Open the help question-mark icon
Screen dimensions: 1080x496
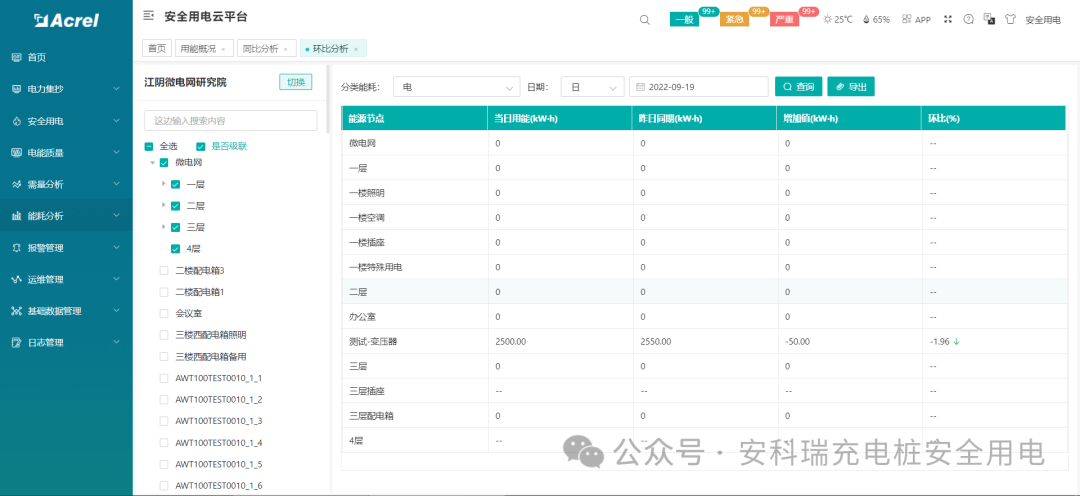pyautogui.click(x=968, y=19)
